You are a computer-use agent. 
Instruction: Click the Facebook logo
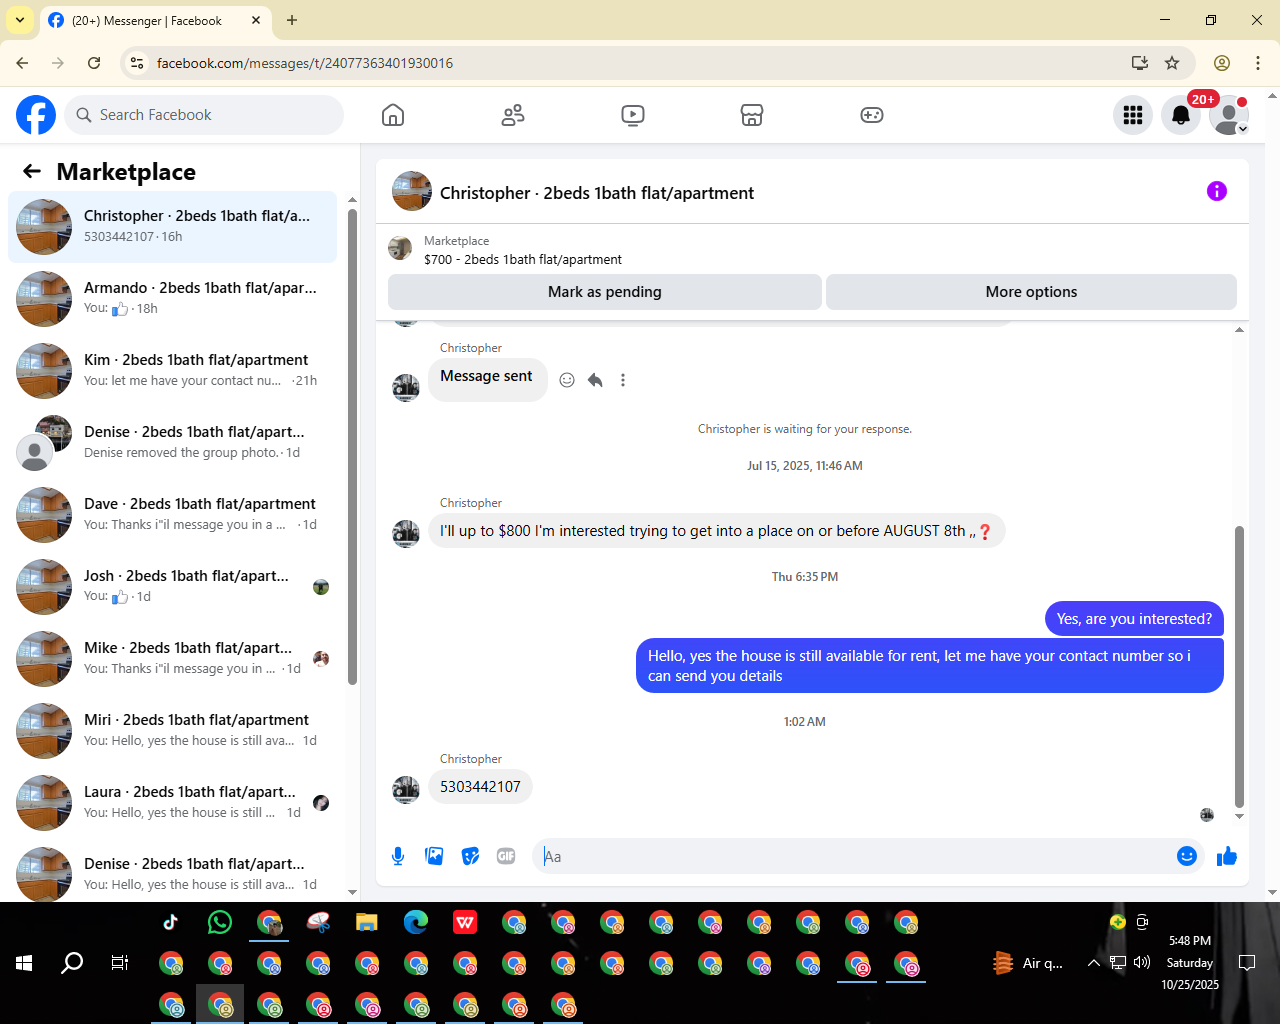(x=36, y=115)
